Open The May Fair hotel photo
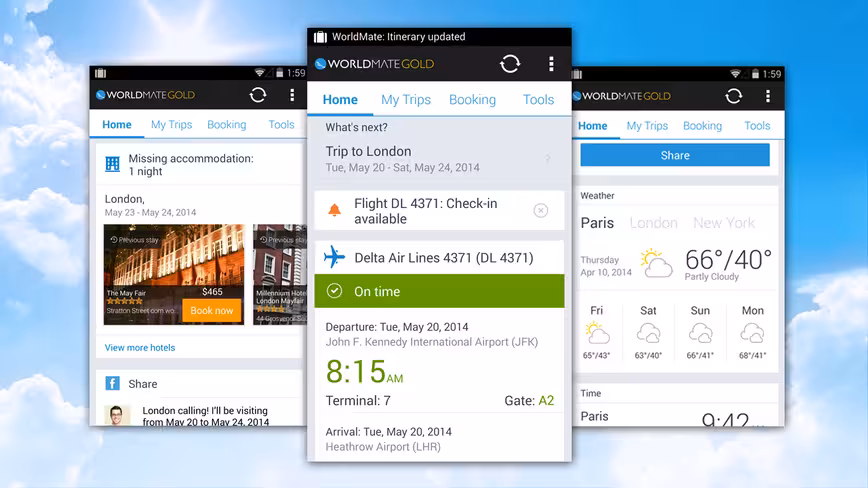This screenshot has width=868, height=488. point(174,274)
